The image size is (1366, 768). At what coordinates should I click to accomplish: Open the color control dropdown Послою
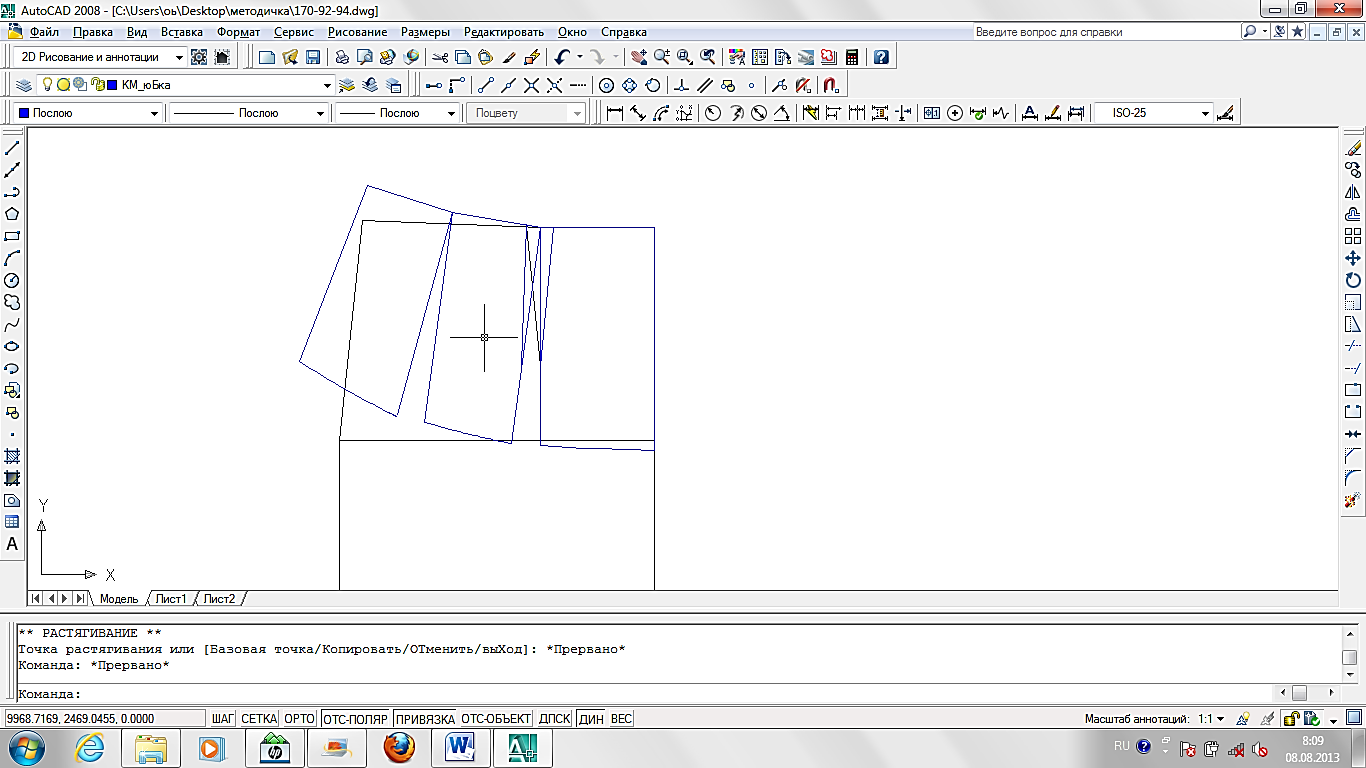tap(89, 113)
